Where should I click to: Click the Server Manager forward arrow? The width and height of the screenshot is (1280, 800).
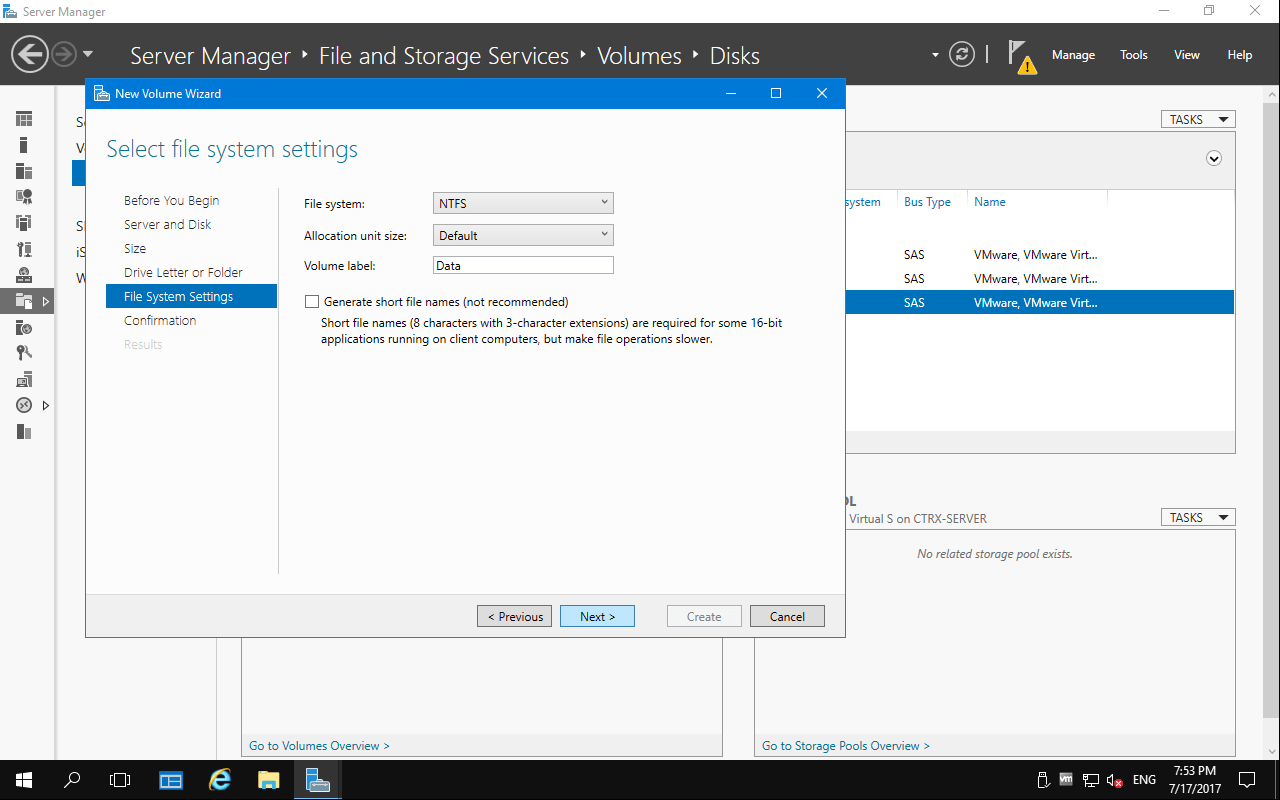click(x=64, y=54)
